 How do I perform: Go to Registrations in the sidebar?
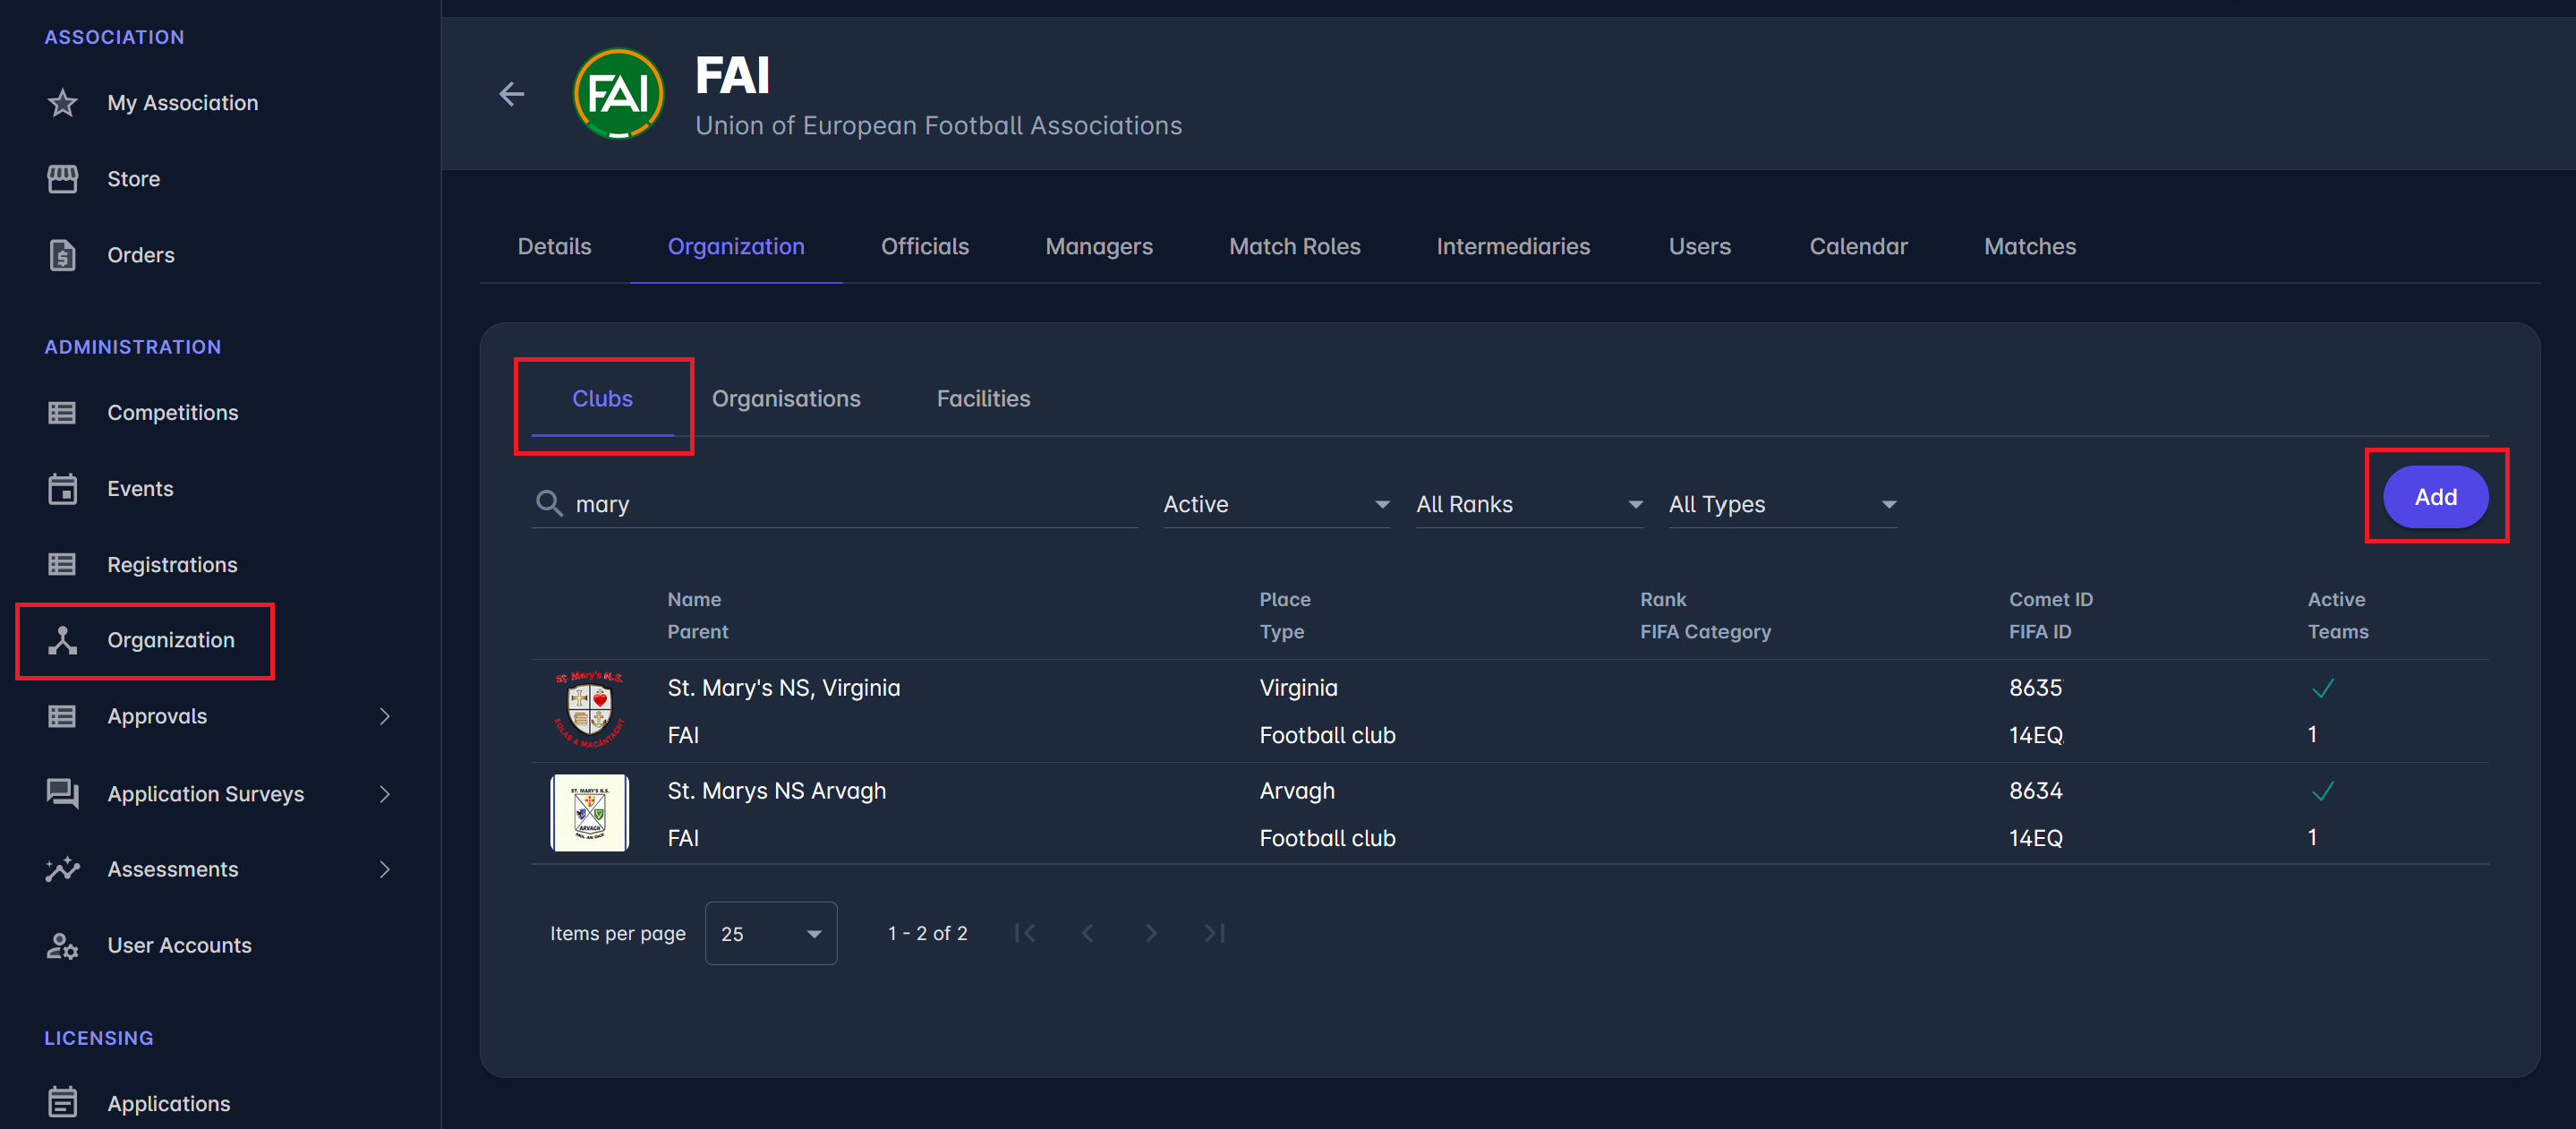click(173, 565)
